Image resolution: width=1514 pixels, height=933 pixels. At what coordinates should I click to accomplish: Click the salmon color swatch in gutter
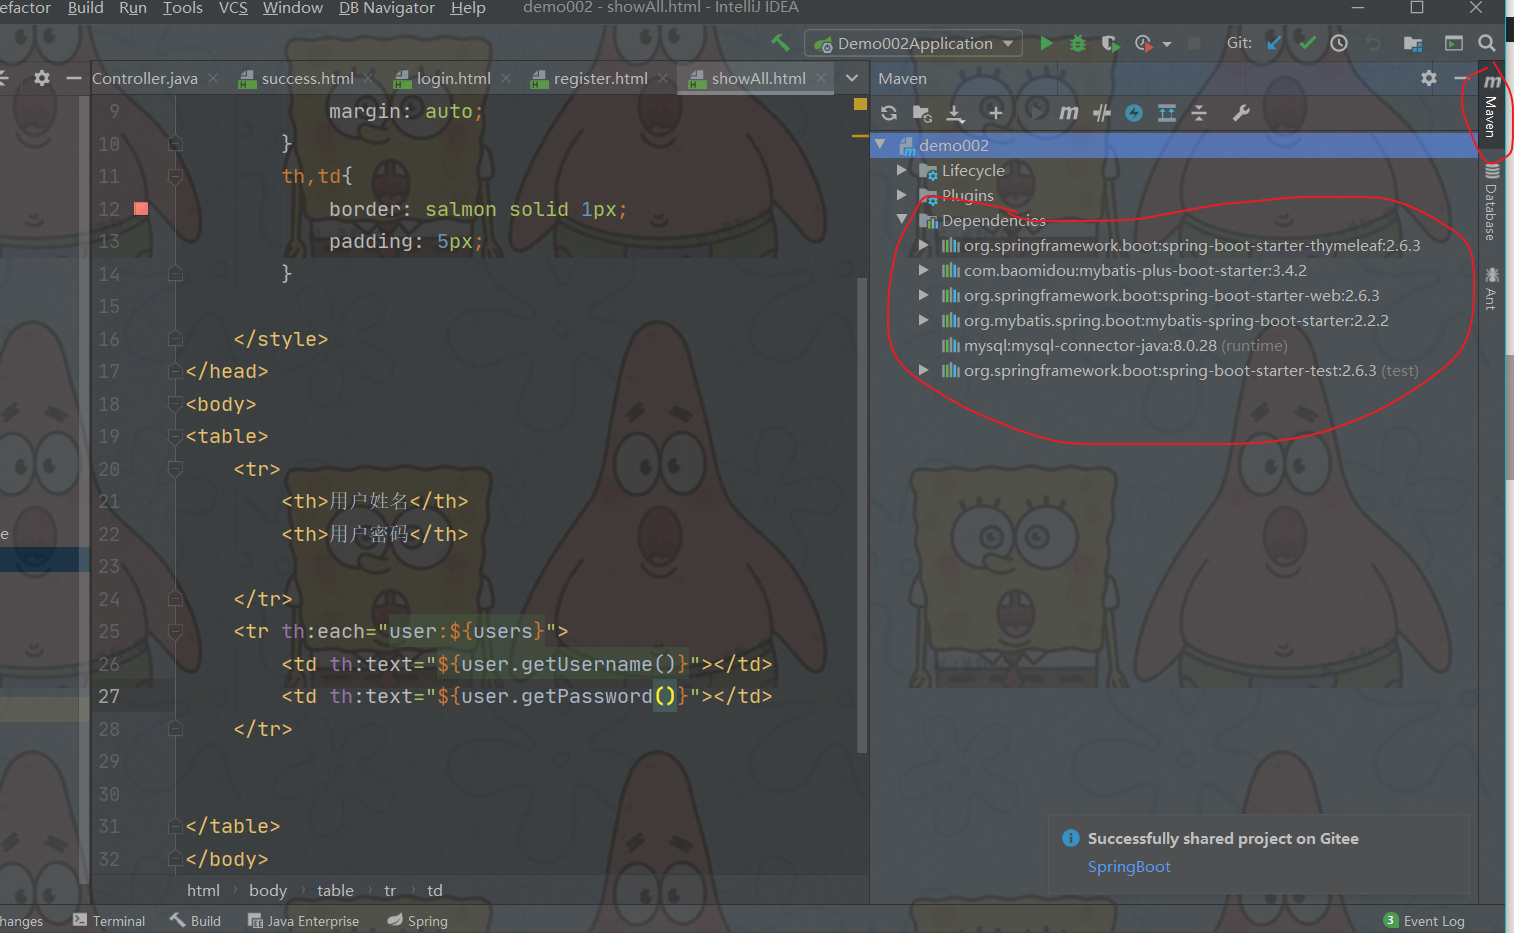click(141, 208)
